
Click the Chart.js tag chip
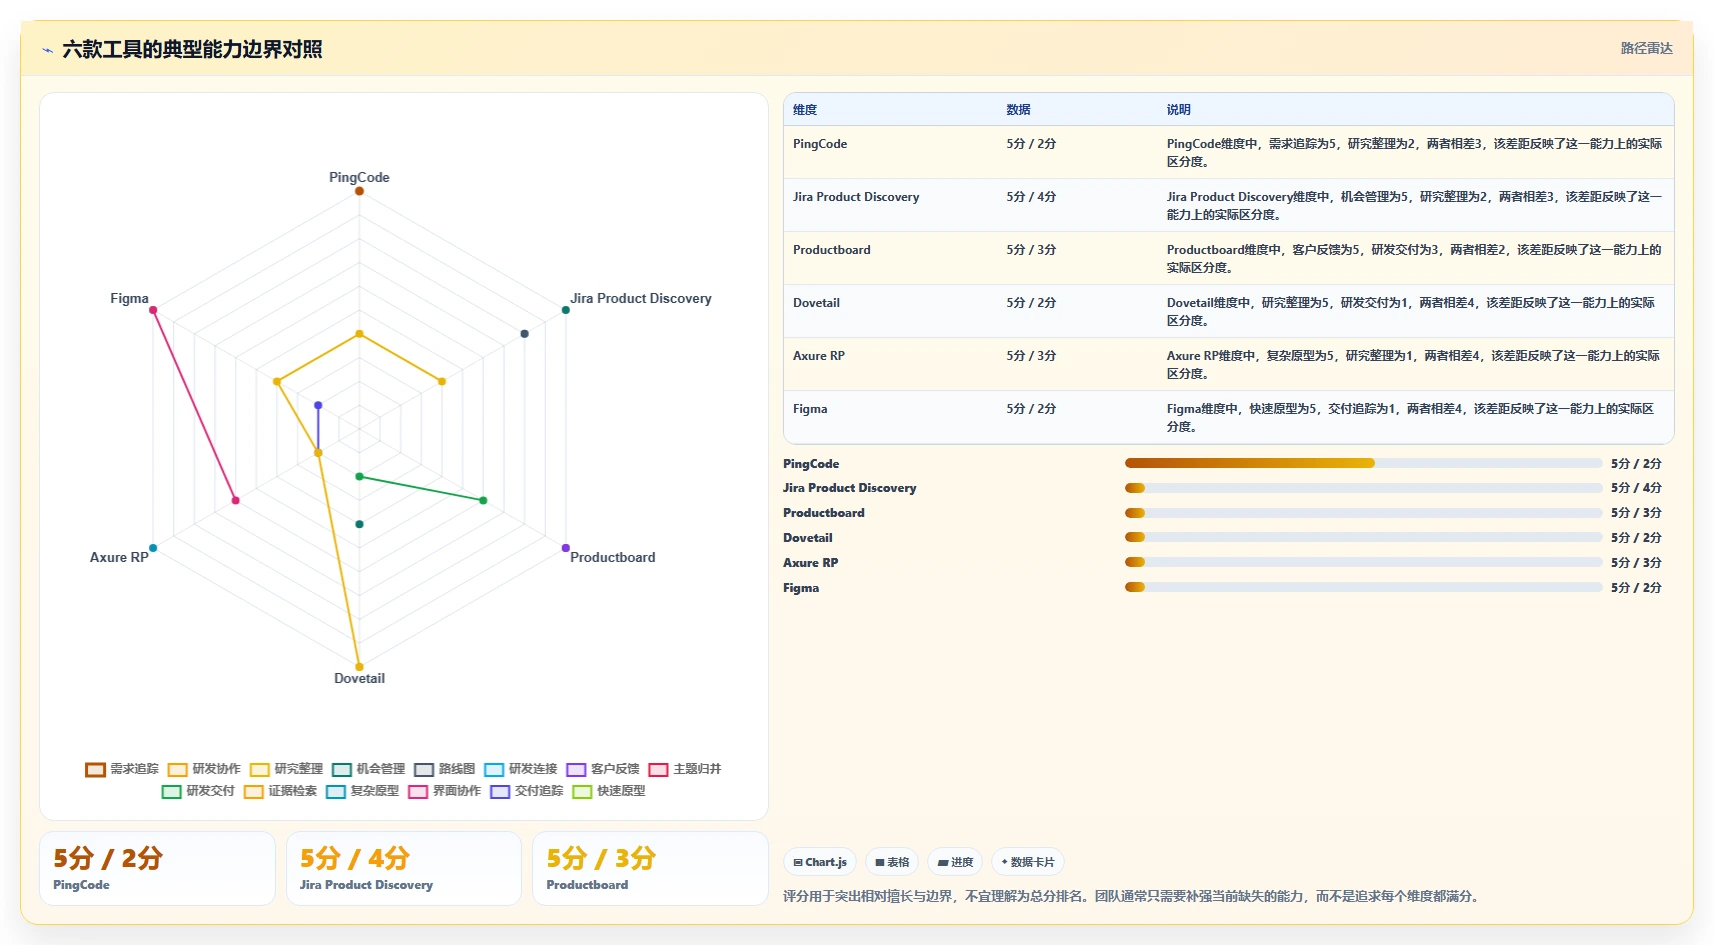tap(820, 862)
